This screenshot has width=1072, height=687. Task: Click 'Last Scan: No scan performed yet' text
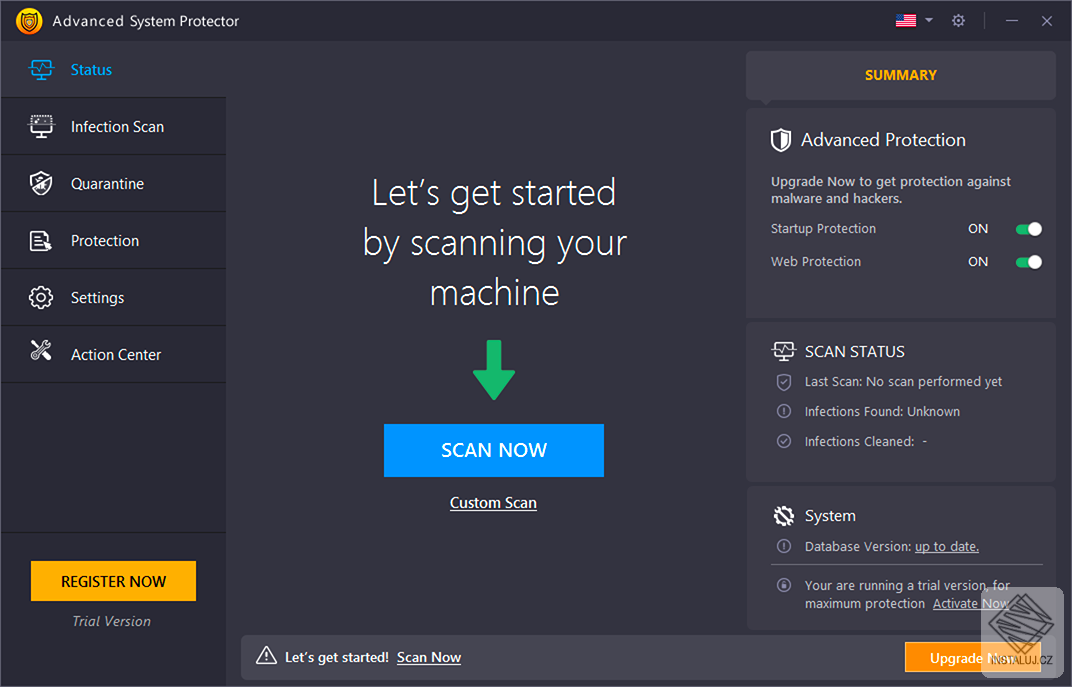pos(903,381)
